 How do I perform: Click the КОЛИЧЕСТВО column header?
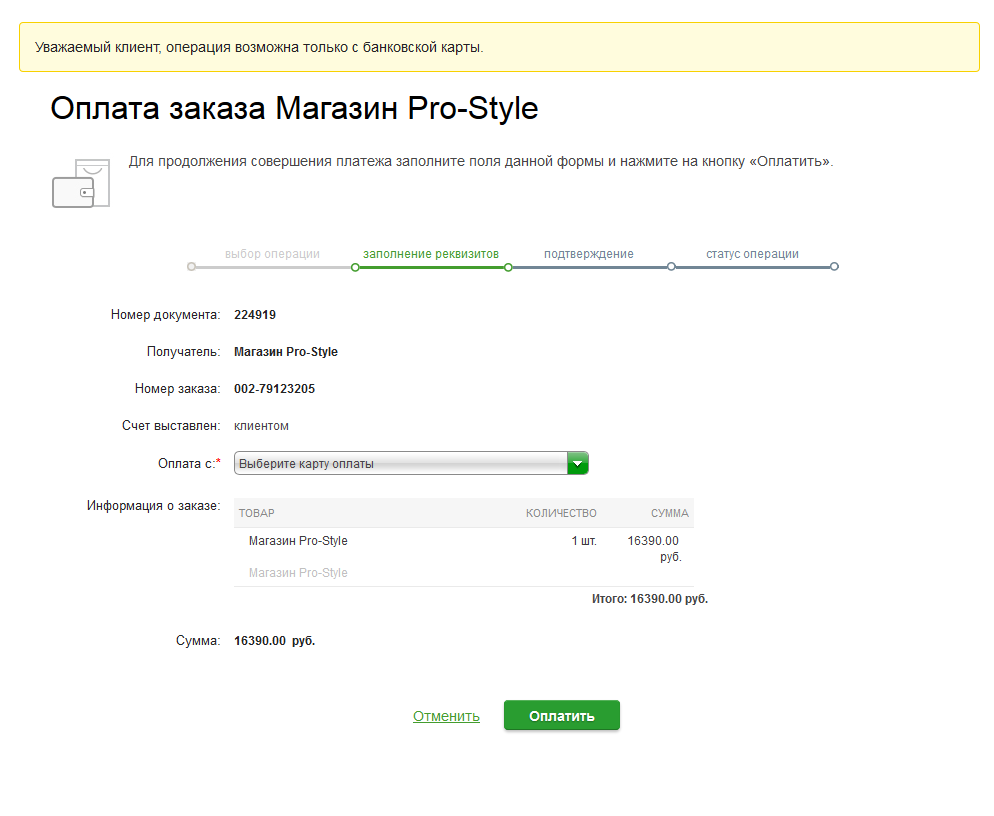[561, 513]
